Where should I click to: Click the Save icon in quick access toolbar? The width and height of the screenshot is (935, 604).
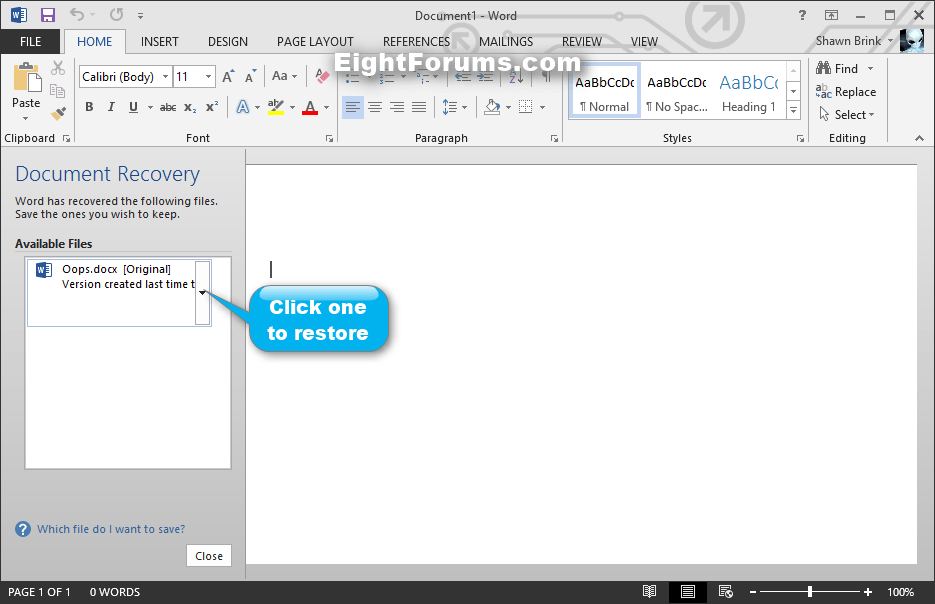point(47,15)
